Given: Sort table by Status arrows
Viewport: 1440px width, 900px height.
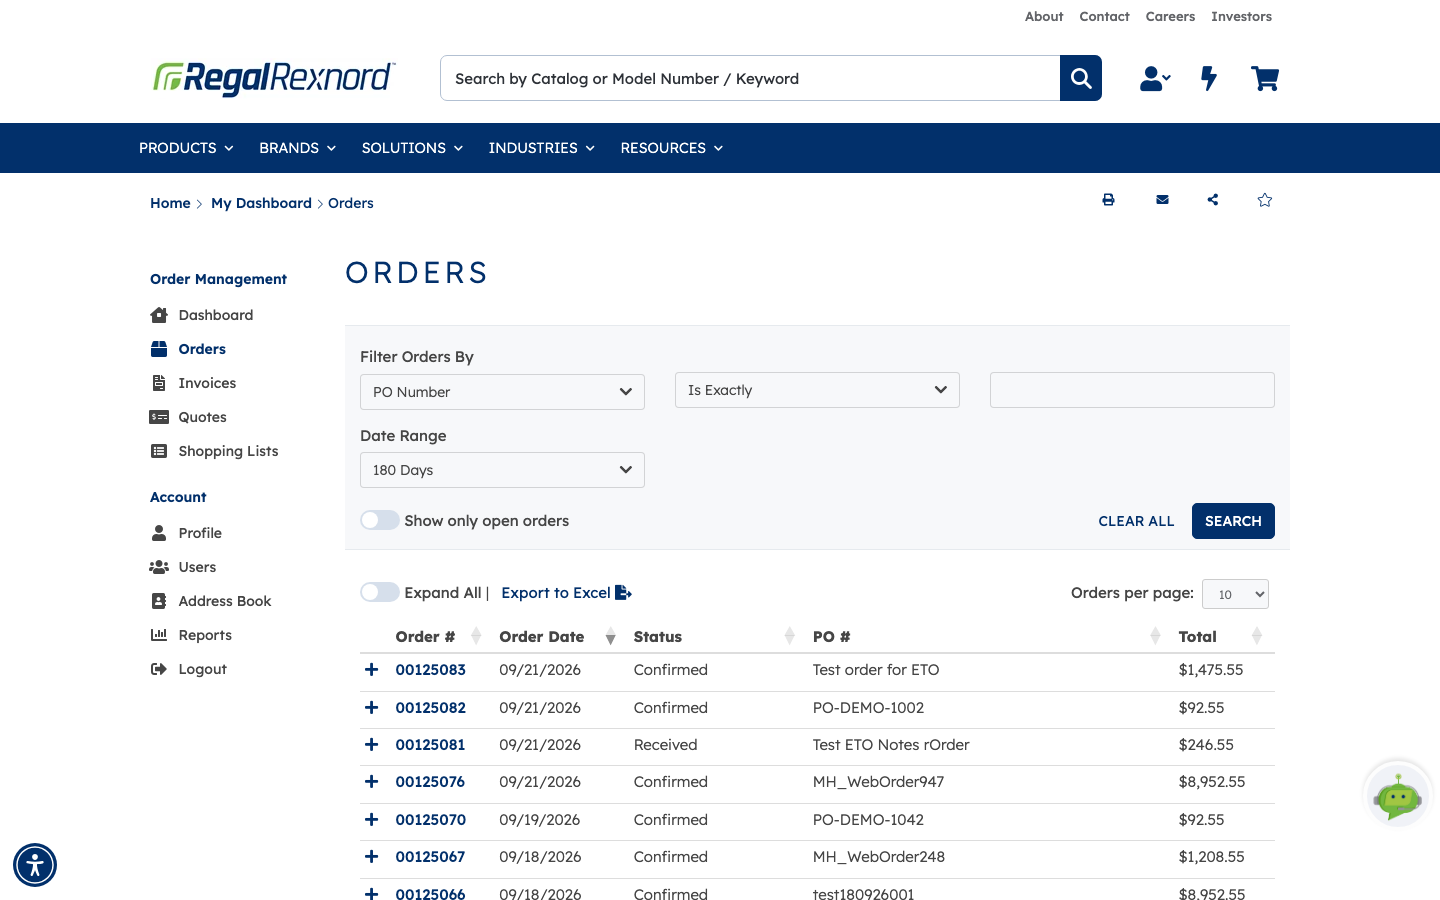Looking at the screenshot, I should [790, 636].
